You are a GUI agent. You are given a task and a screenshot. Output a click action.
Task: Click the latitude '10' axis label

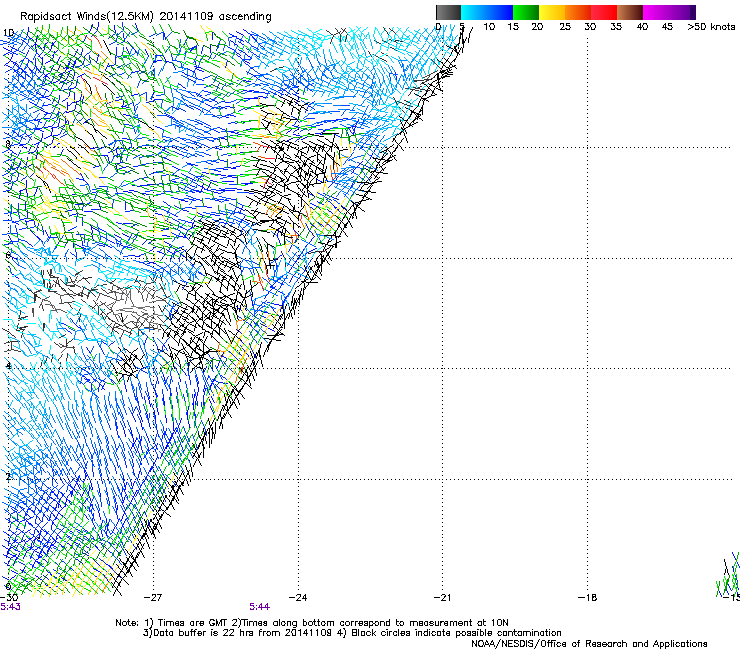pos(8,33)
